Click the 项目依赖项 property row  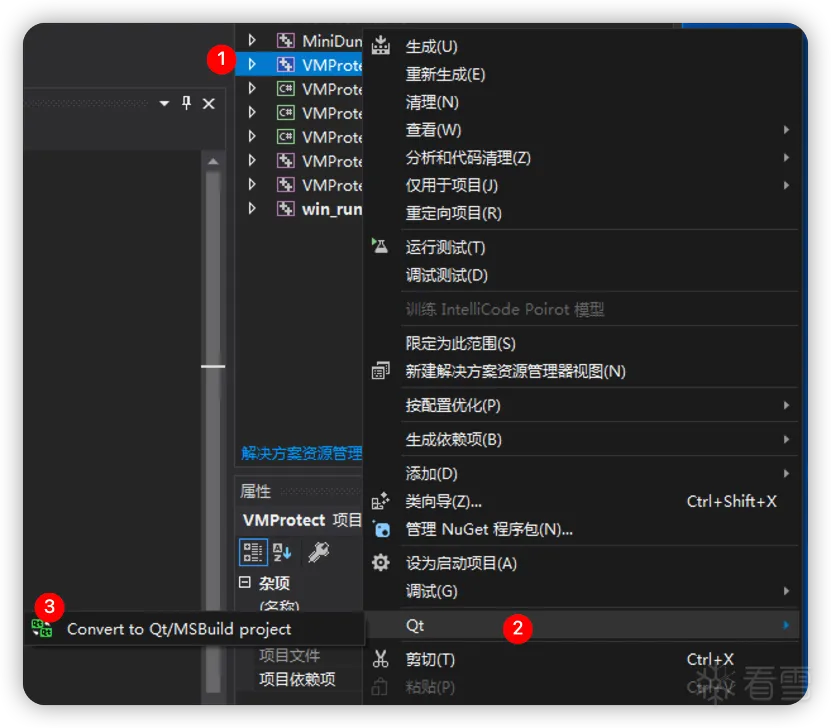tap(298, 679)
